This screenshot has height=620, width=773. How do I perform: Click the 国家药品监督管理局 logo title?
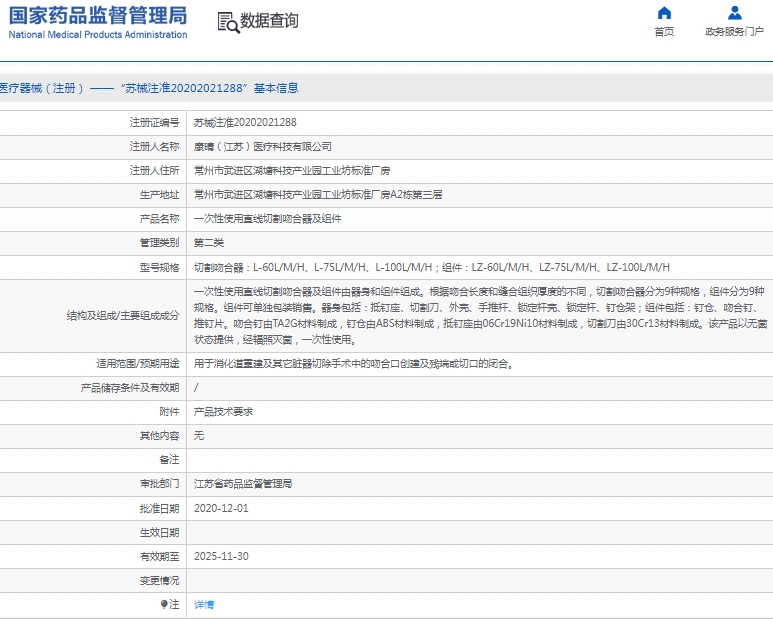pos(98,16)
